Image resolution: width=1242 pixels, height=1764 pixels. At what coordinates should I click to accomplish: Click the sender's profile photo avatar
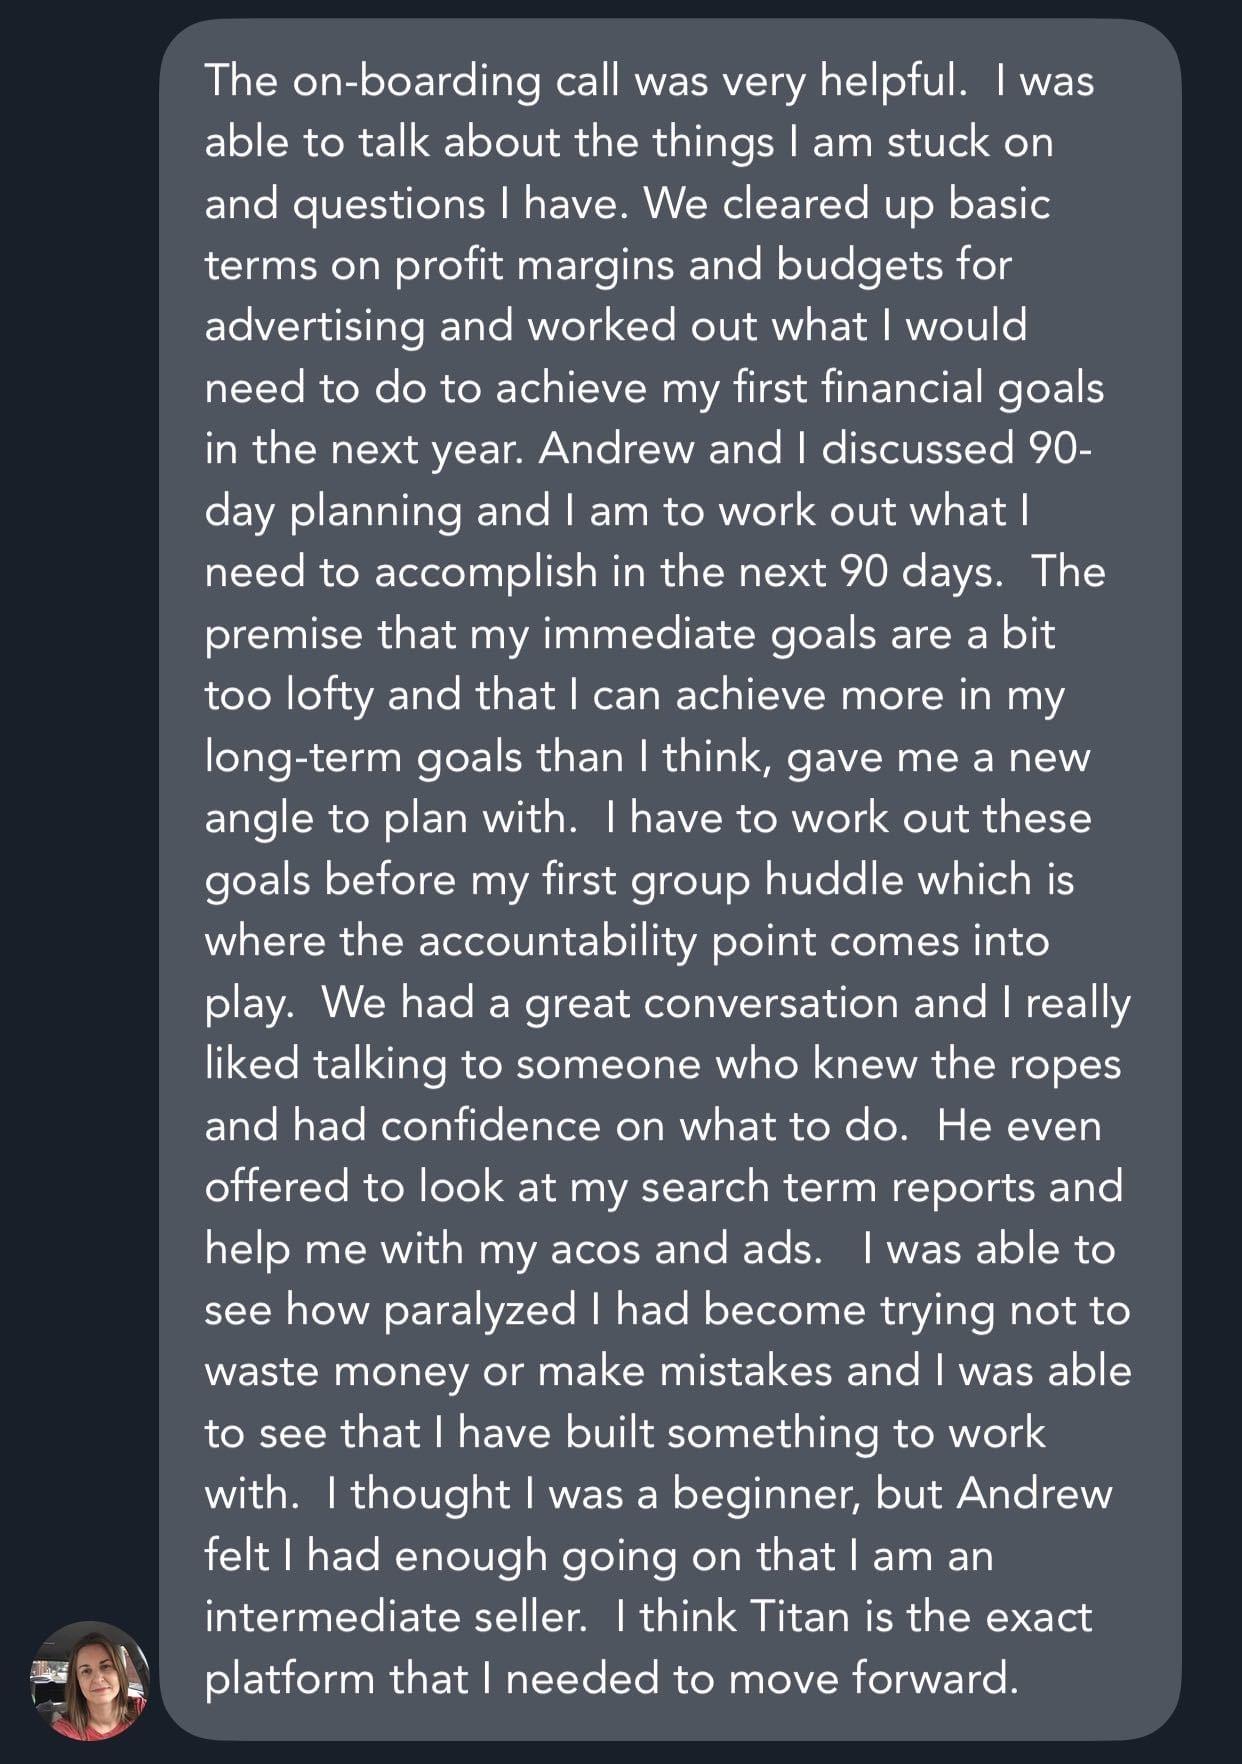tap(90, 1681)
